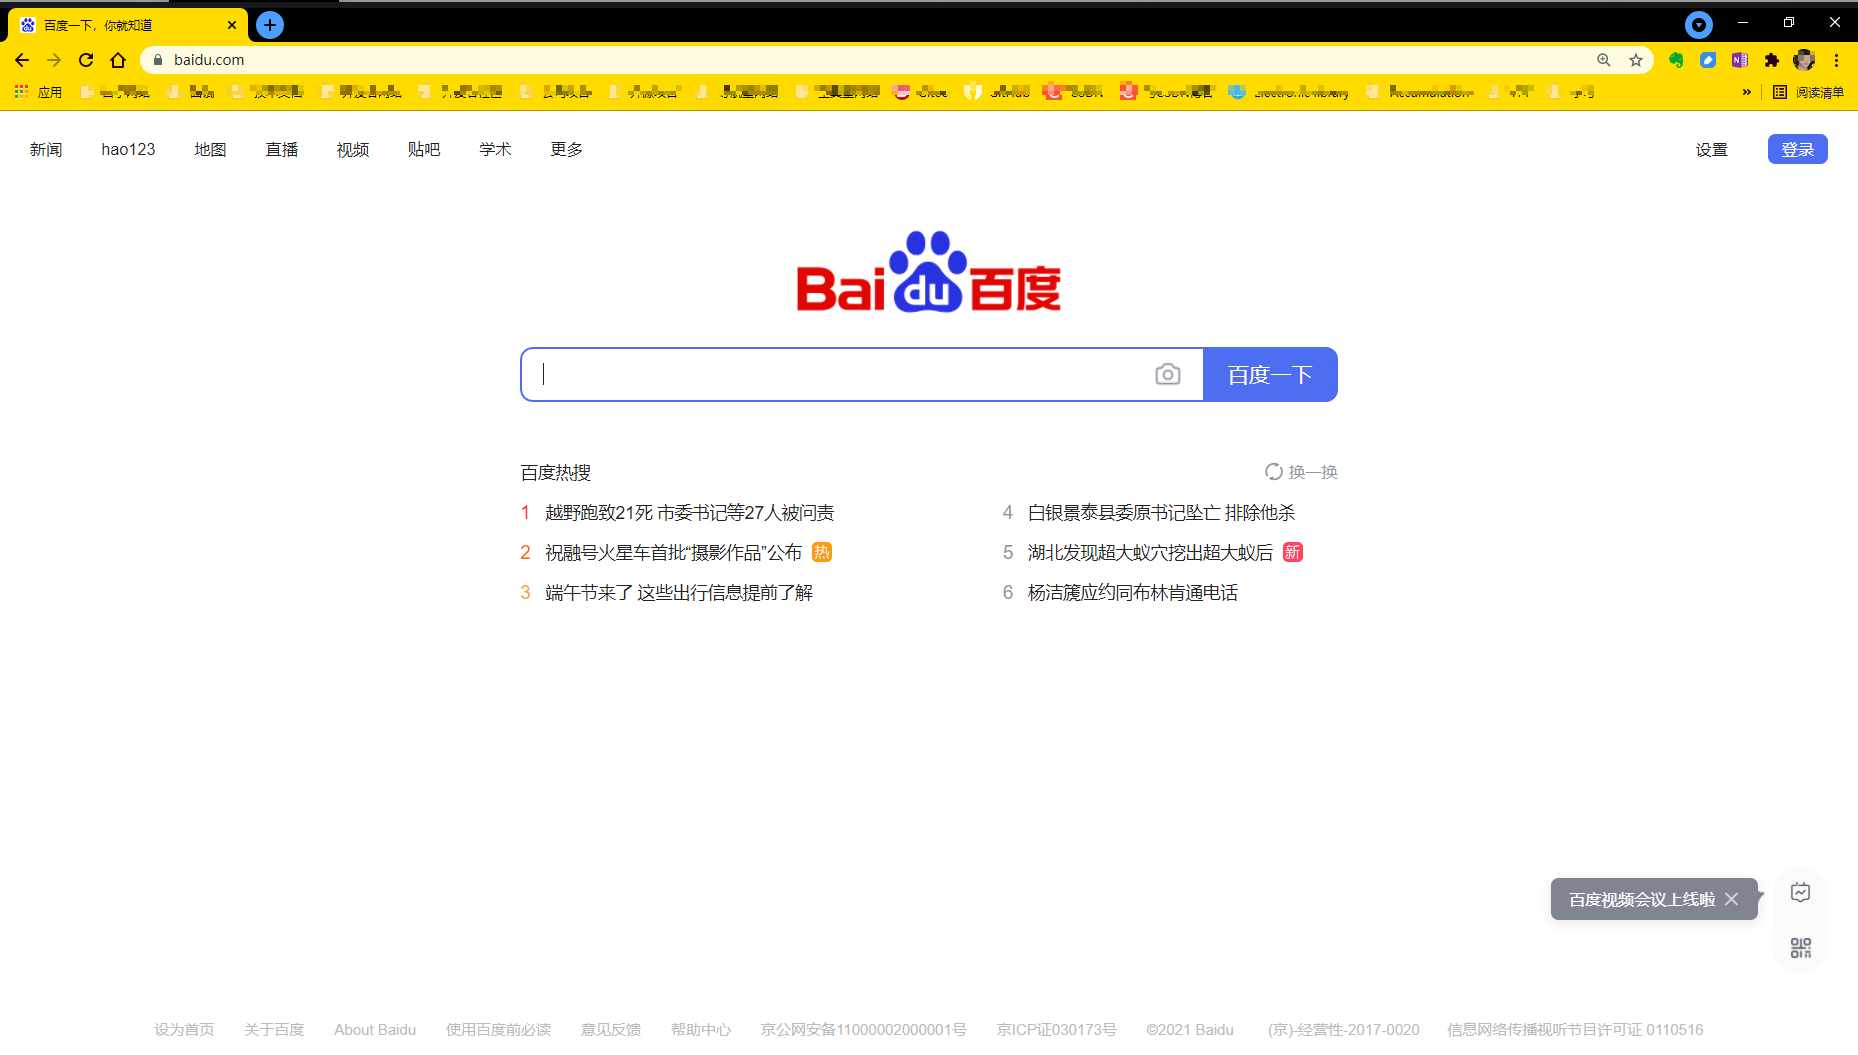Click the feedback icon at right side
This screenshot has height=1055, width=1858.
(1801, 893)
